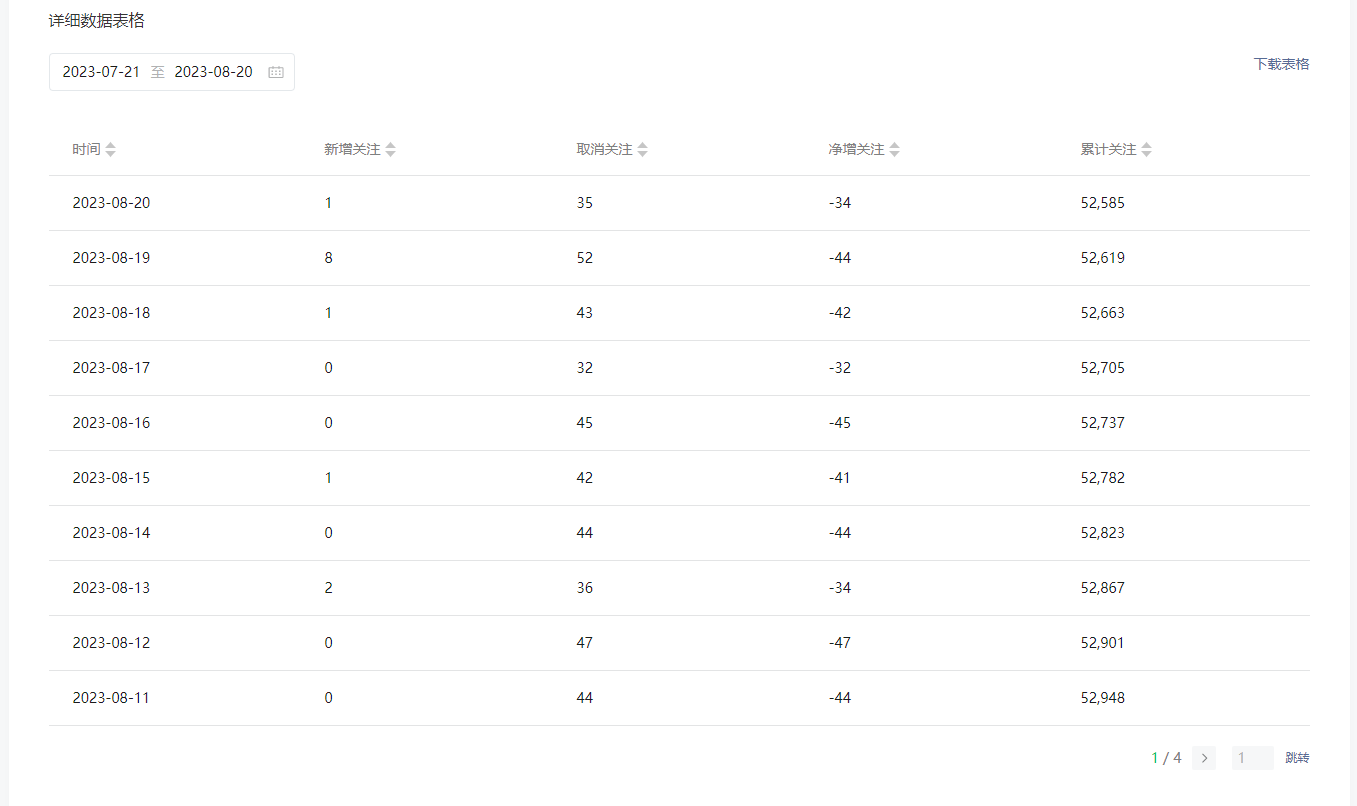Select the 2023-08-20 table row date
Screen dimensions: 1357x806
click(x=111, y=203)
